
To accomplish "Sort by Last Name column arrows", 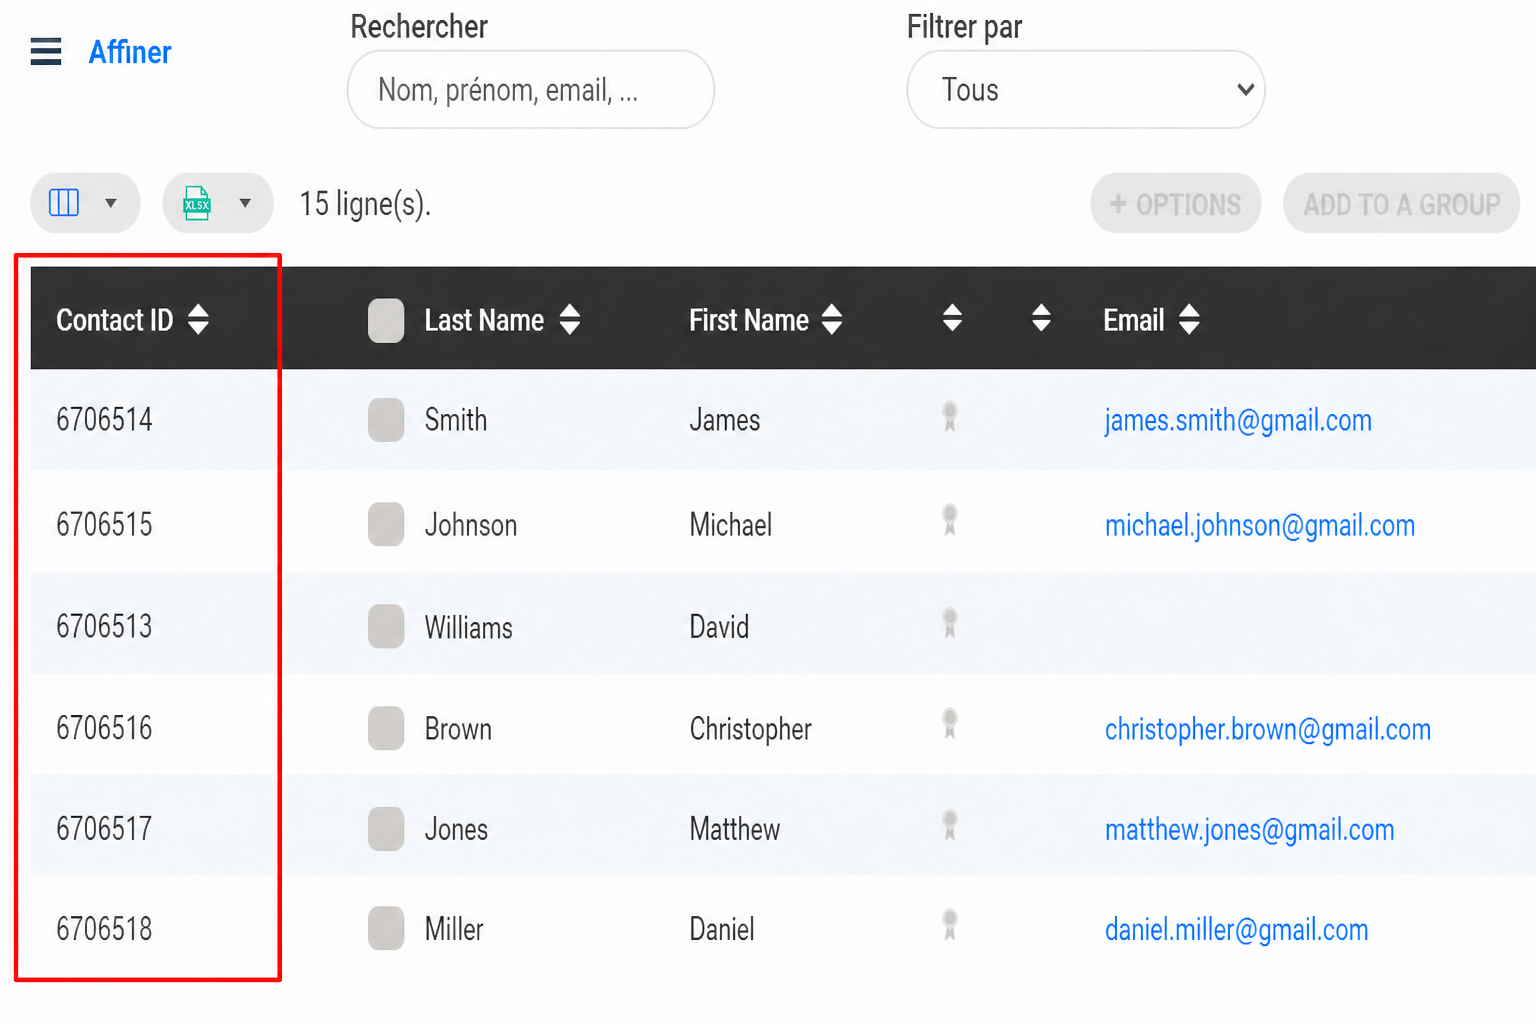I will (570, 320).
